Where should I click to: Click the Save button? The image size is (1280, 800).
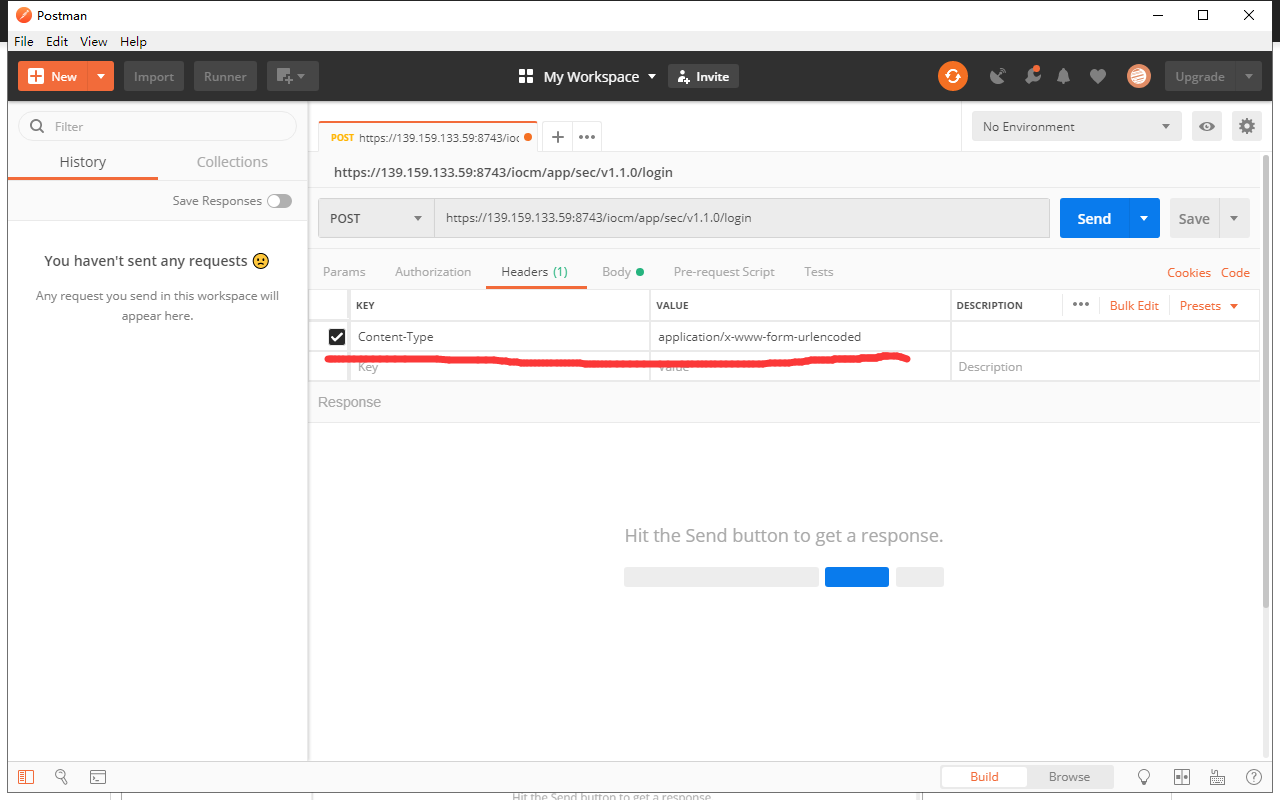(1194, 218)
